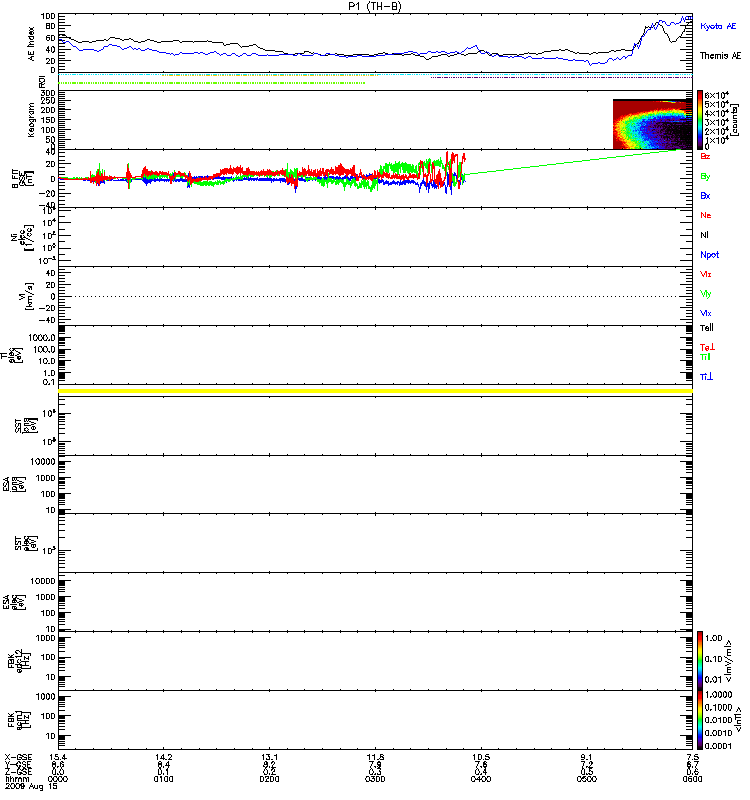
Task: Click the Keogram axis label
Action: [x=32, y=120]
